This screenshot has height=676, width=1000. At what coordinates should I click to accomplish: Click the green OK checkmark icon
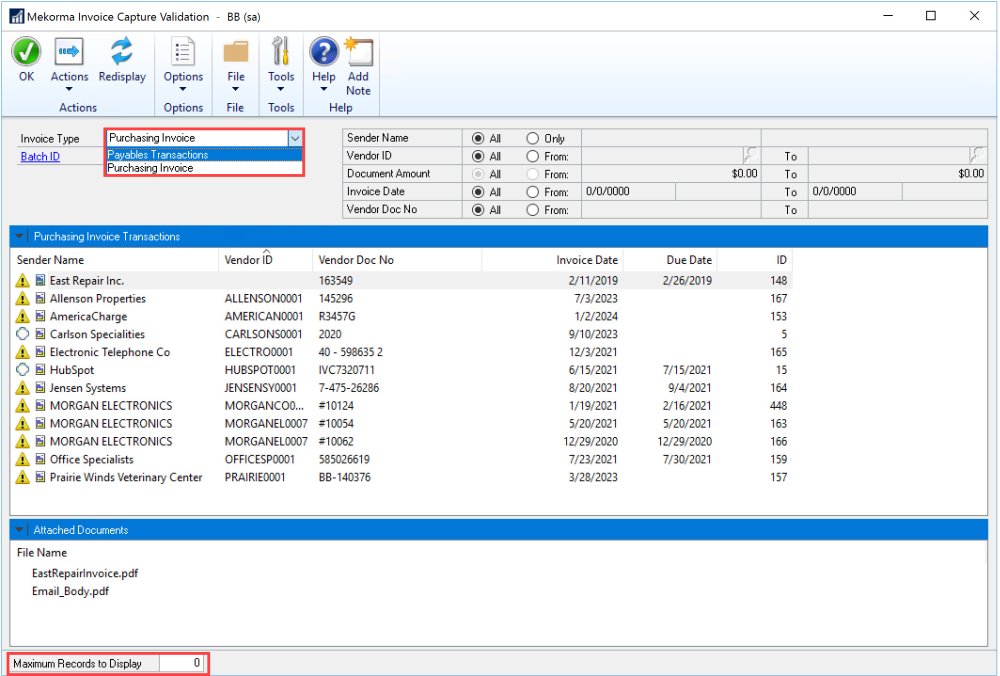[x=26, y=53]
